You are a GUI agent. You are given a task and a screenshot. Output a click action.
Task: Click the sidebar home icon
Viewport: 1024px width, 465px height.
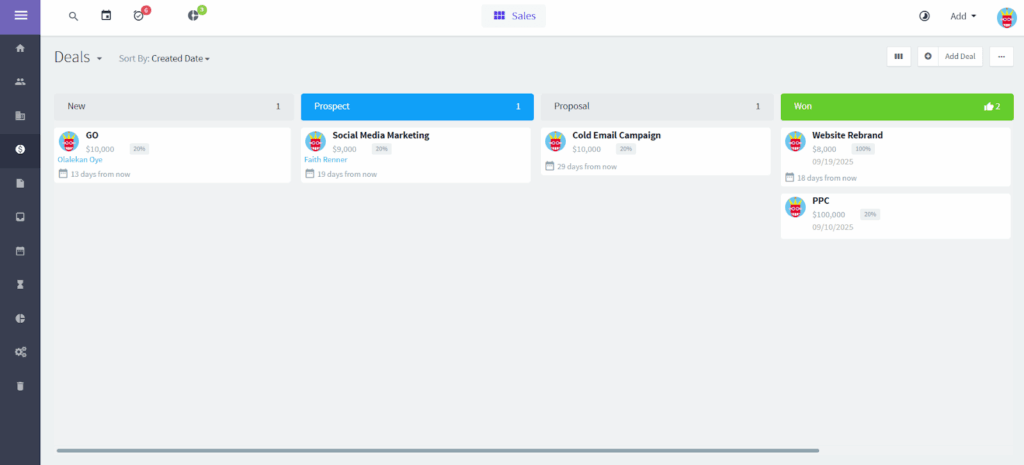pos(20,48)
